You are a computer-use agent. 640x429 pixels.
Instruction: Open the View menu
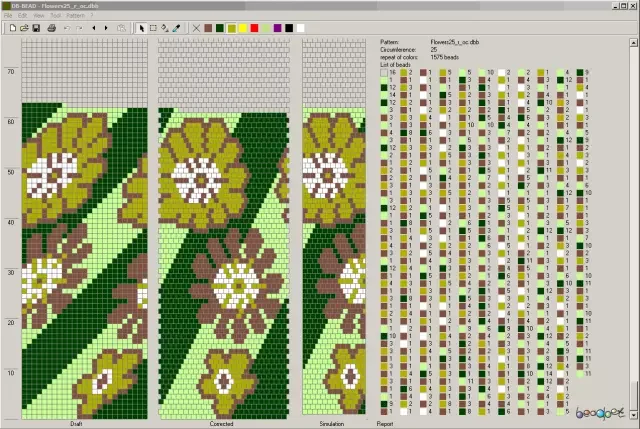point(39,16)
